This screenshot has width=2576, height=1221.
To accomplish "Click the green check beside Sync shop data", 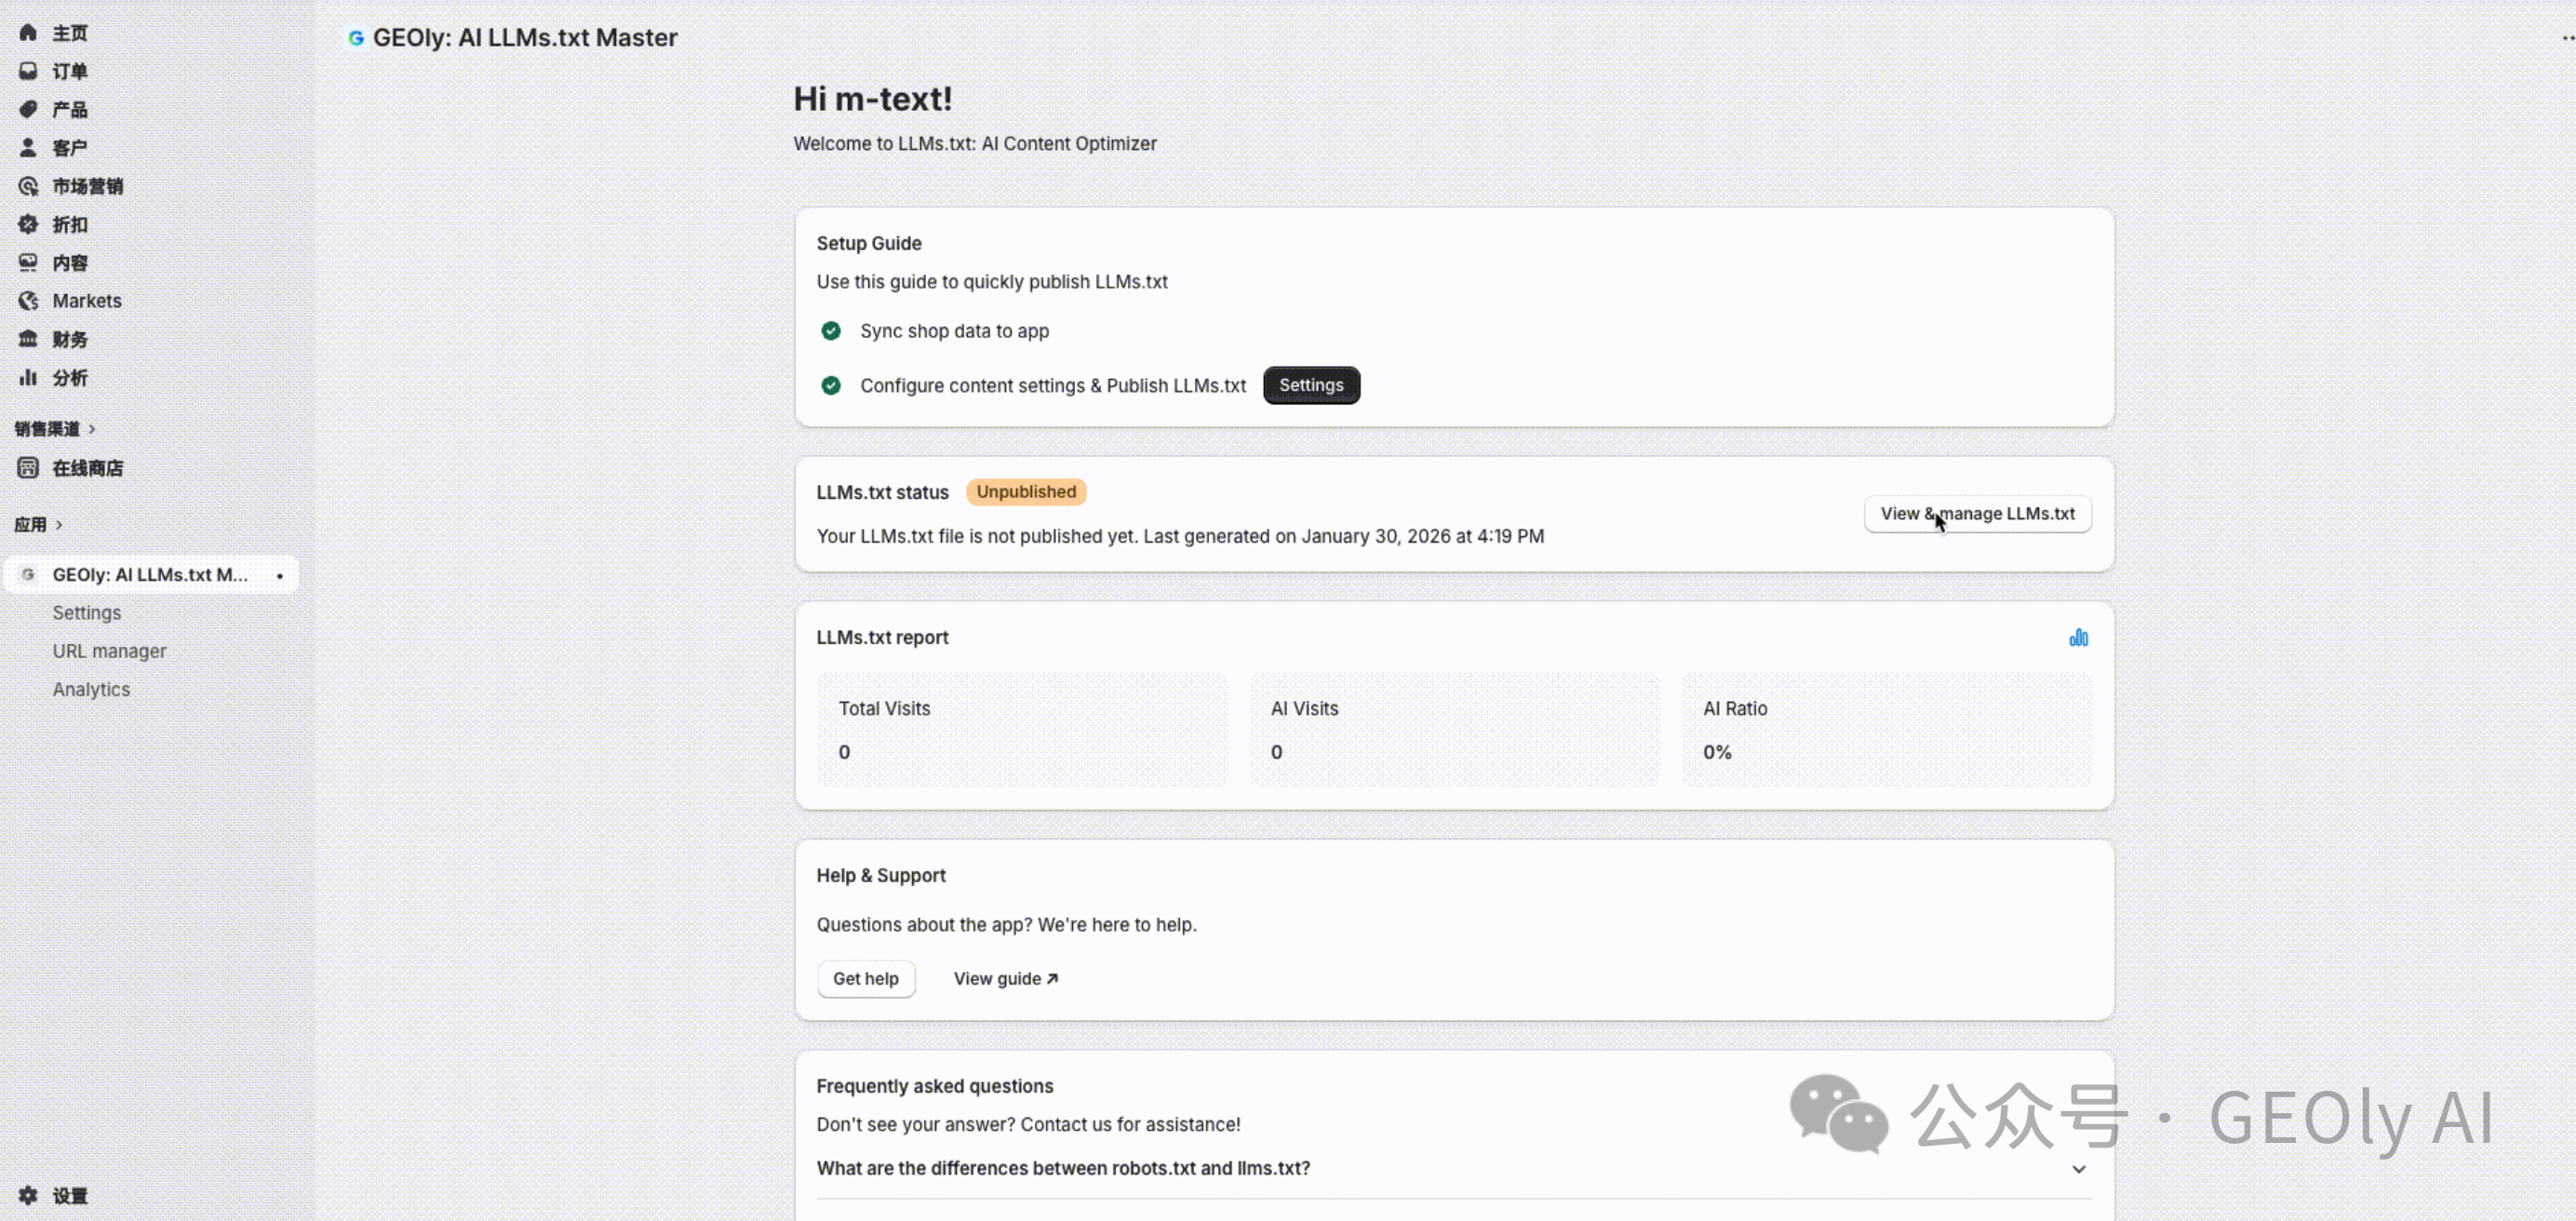I will [831, 330].
